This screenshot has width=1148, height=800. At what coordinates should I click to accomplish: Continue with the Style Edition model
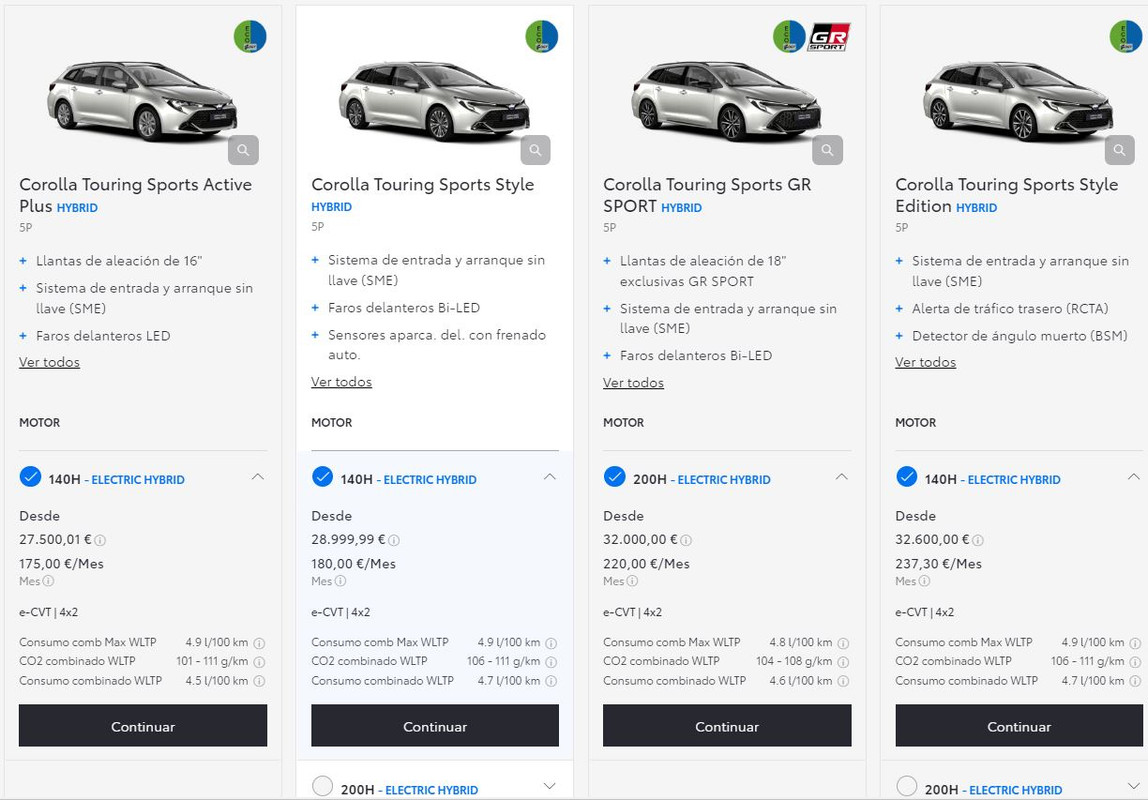(1018, 726)
